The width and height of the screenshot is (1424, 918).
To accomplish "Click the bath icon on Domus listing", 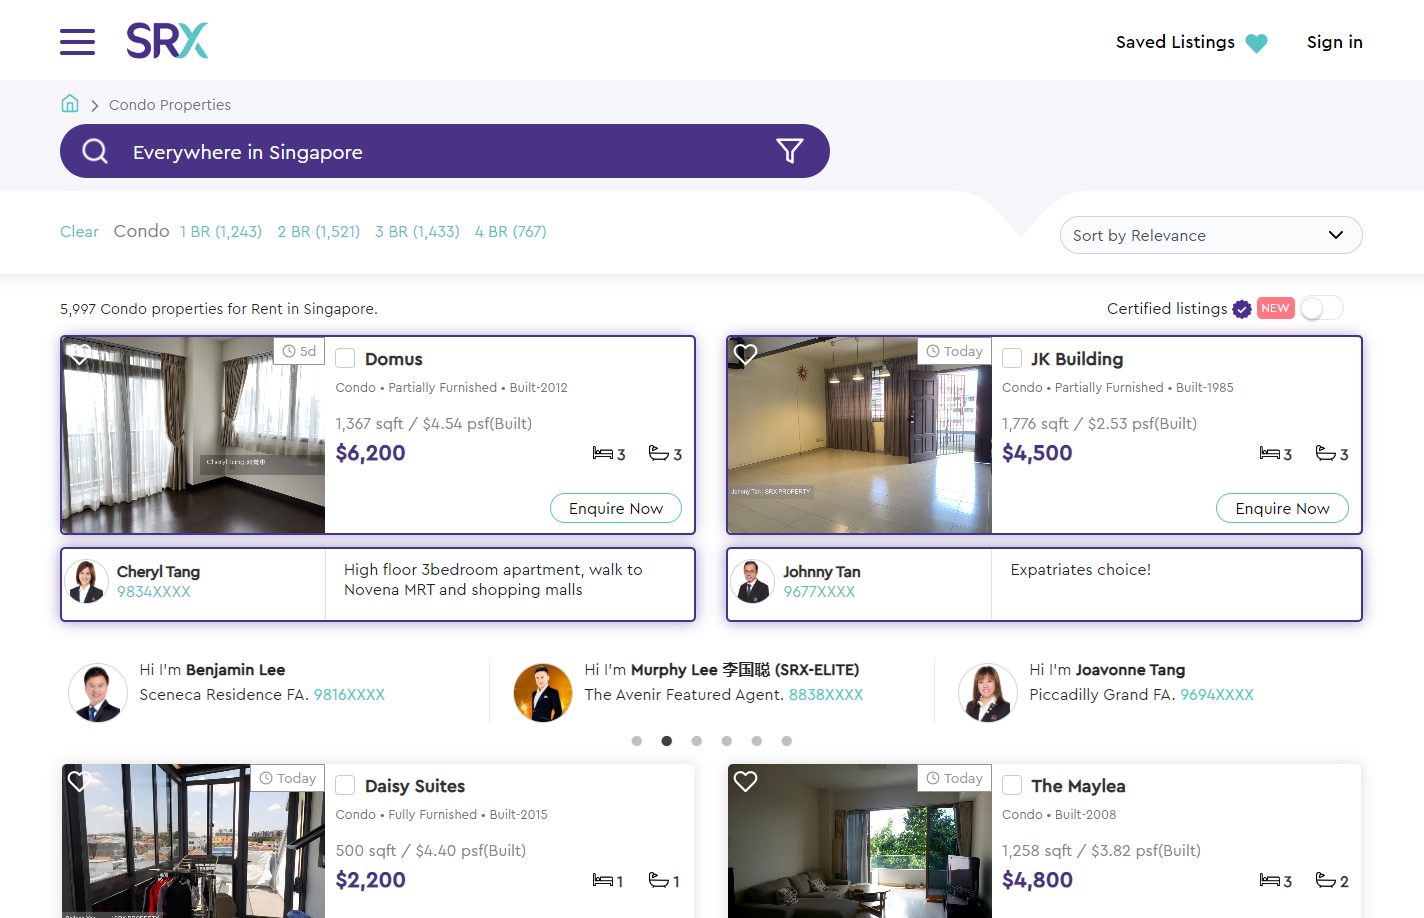I will [659, 454].
